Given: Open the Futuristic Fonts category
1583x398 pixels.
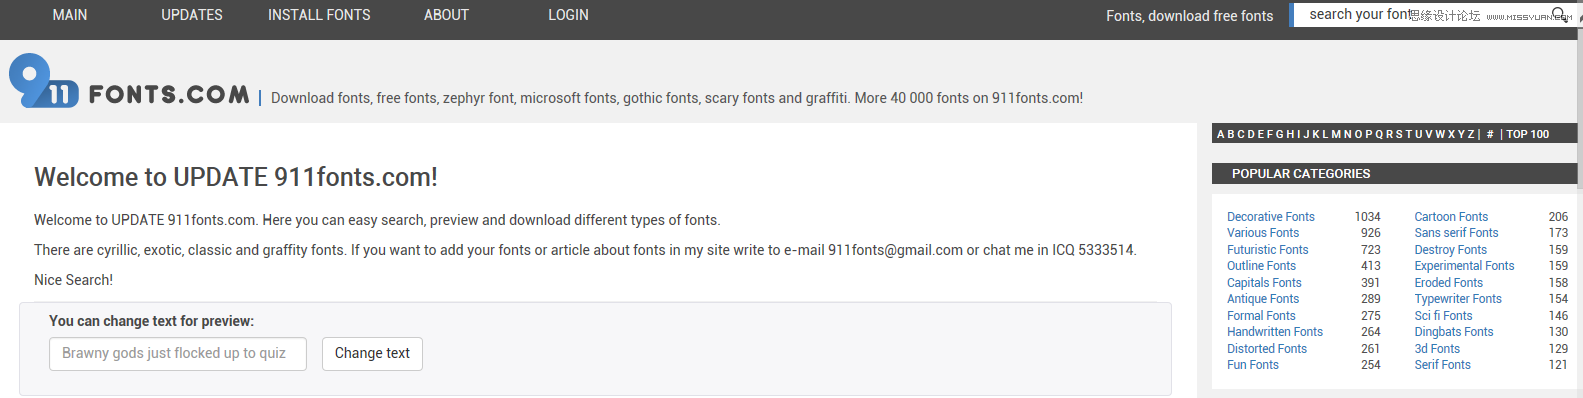Looking at the screenshot, I should (1267, 250).
